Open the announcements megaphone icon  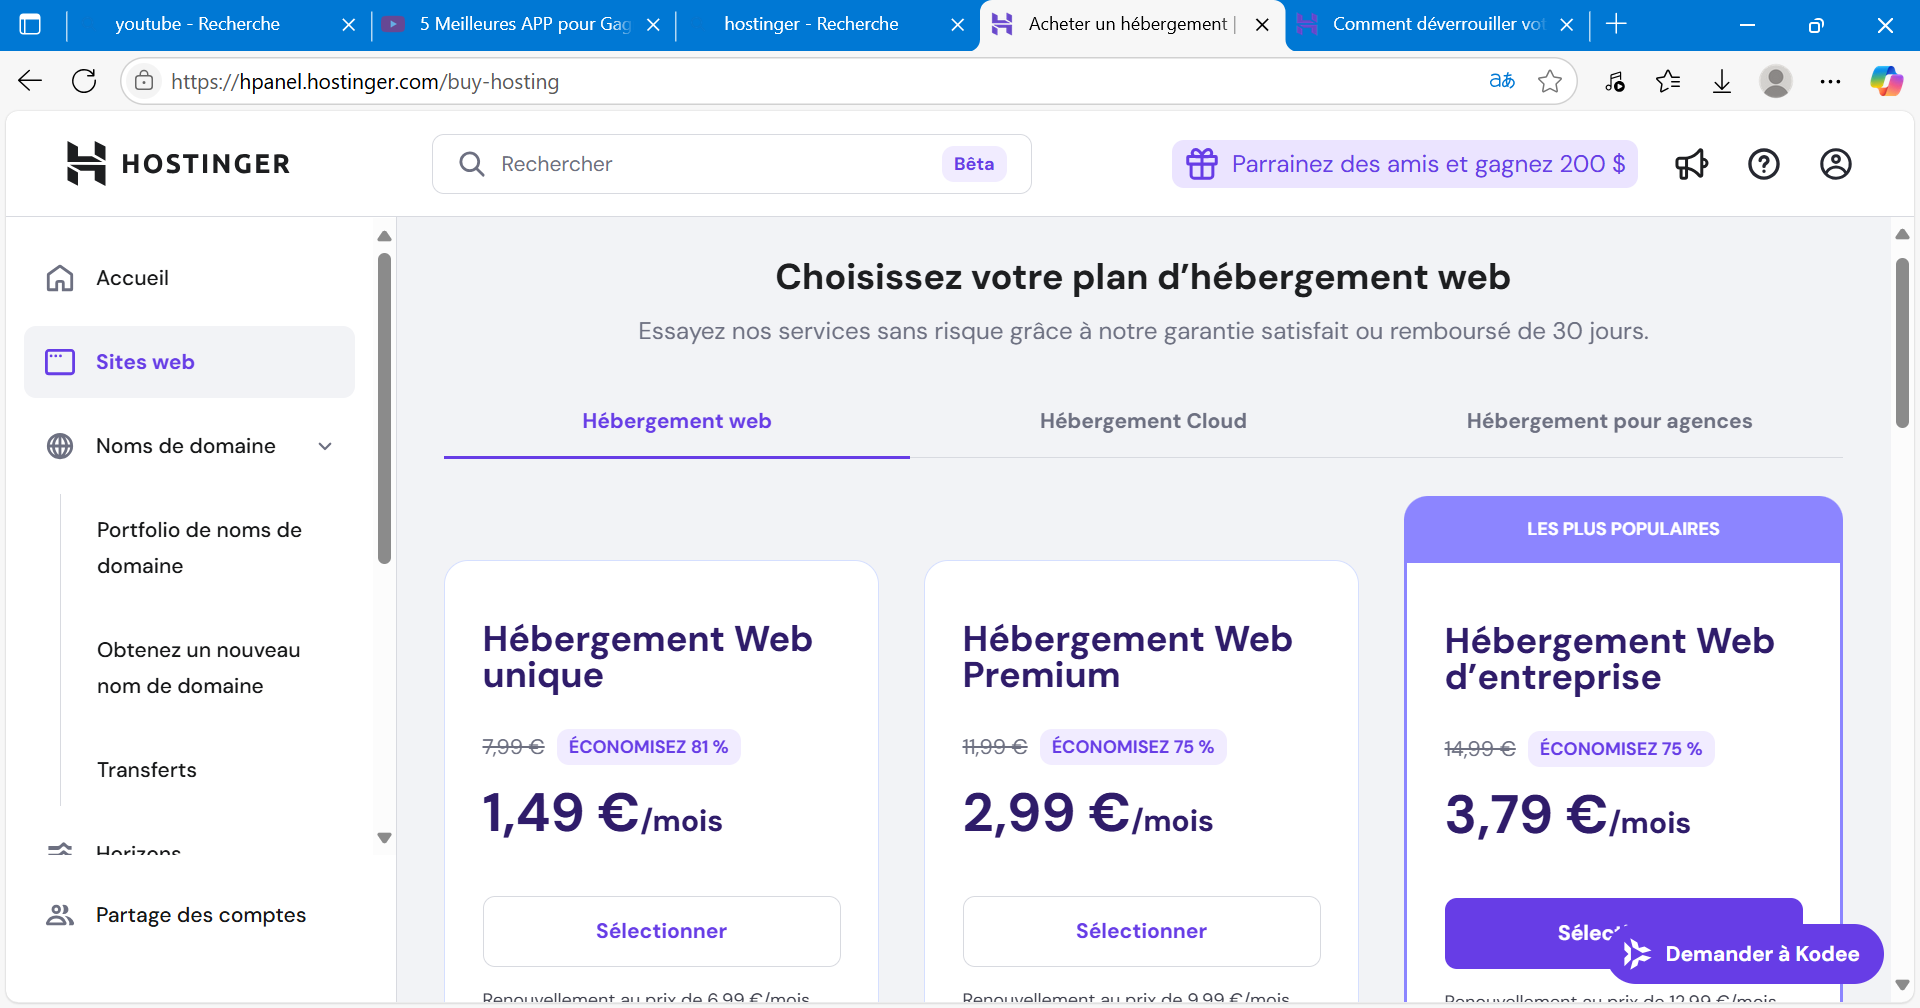pos(1691,164)
